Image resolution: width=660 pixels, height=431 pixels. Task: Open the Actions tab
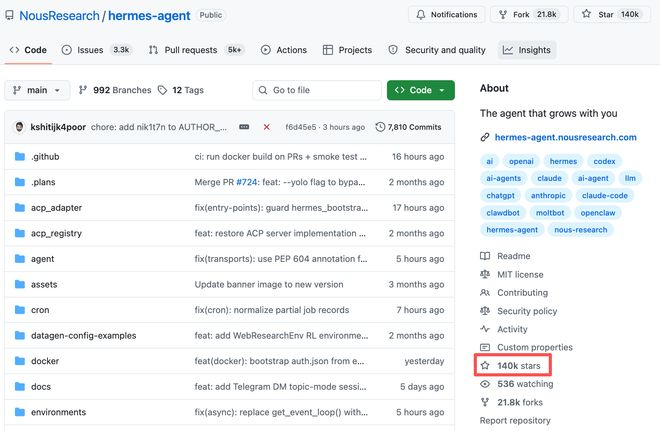tap(284, 50)
